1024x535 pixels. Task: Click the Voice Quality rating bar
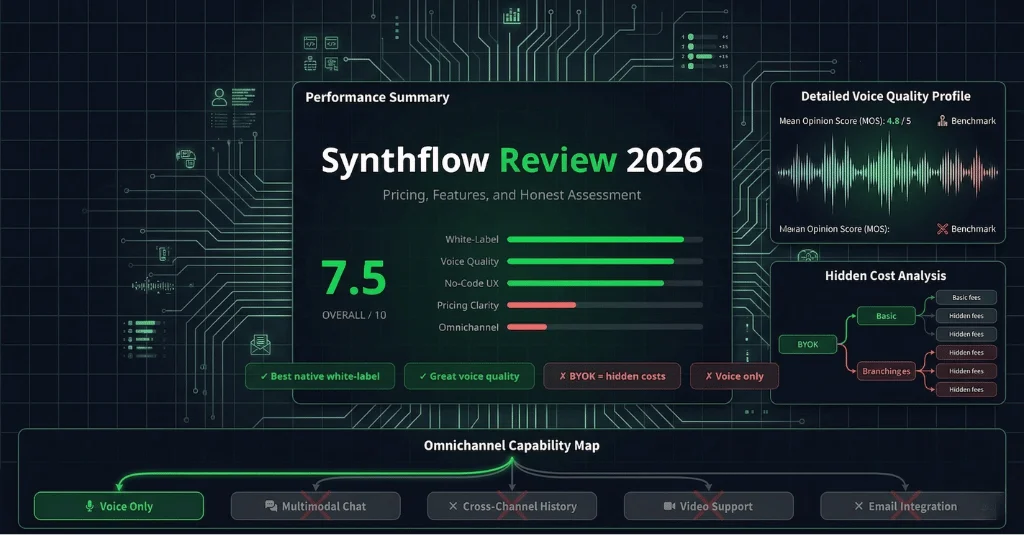point(605,261)
